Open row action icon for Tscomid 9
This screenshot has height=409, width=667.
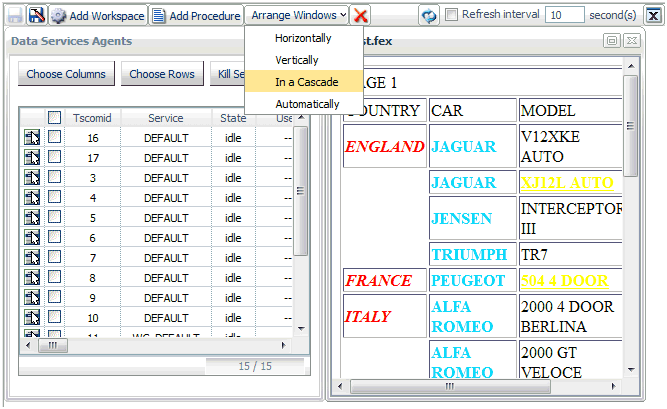32,297
